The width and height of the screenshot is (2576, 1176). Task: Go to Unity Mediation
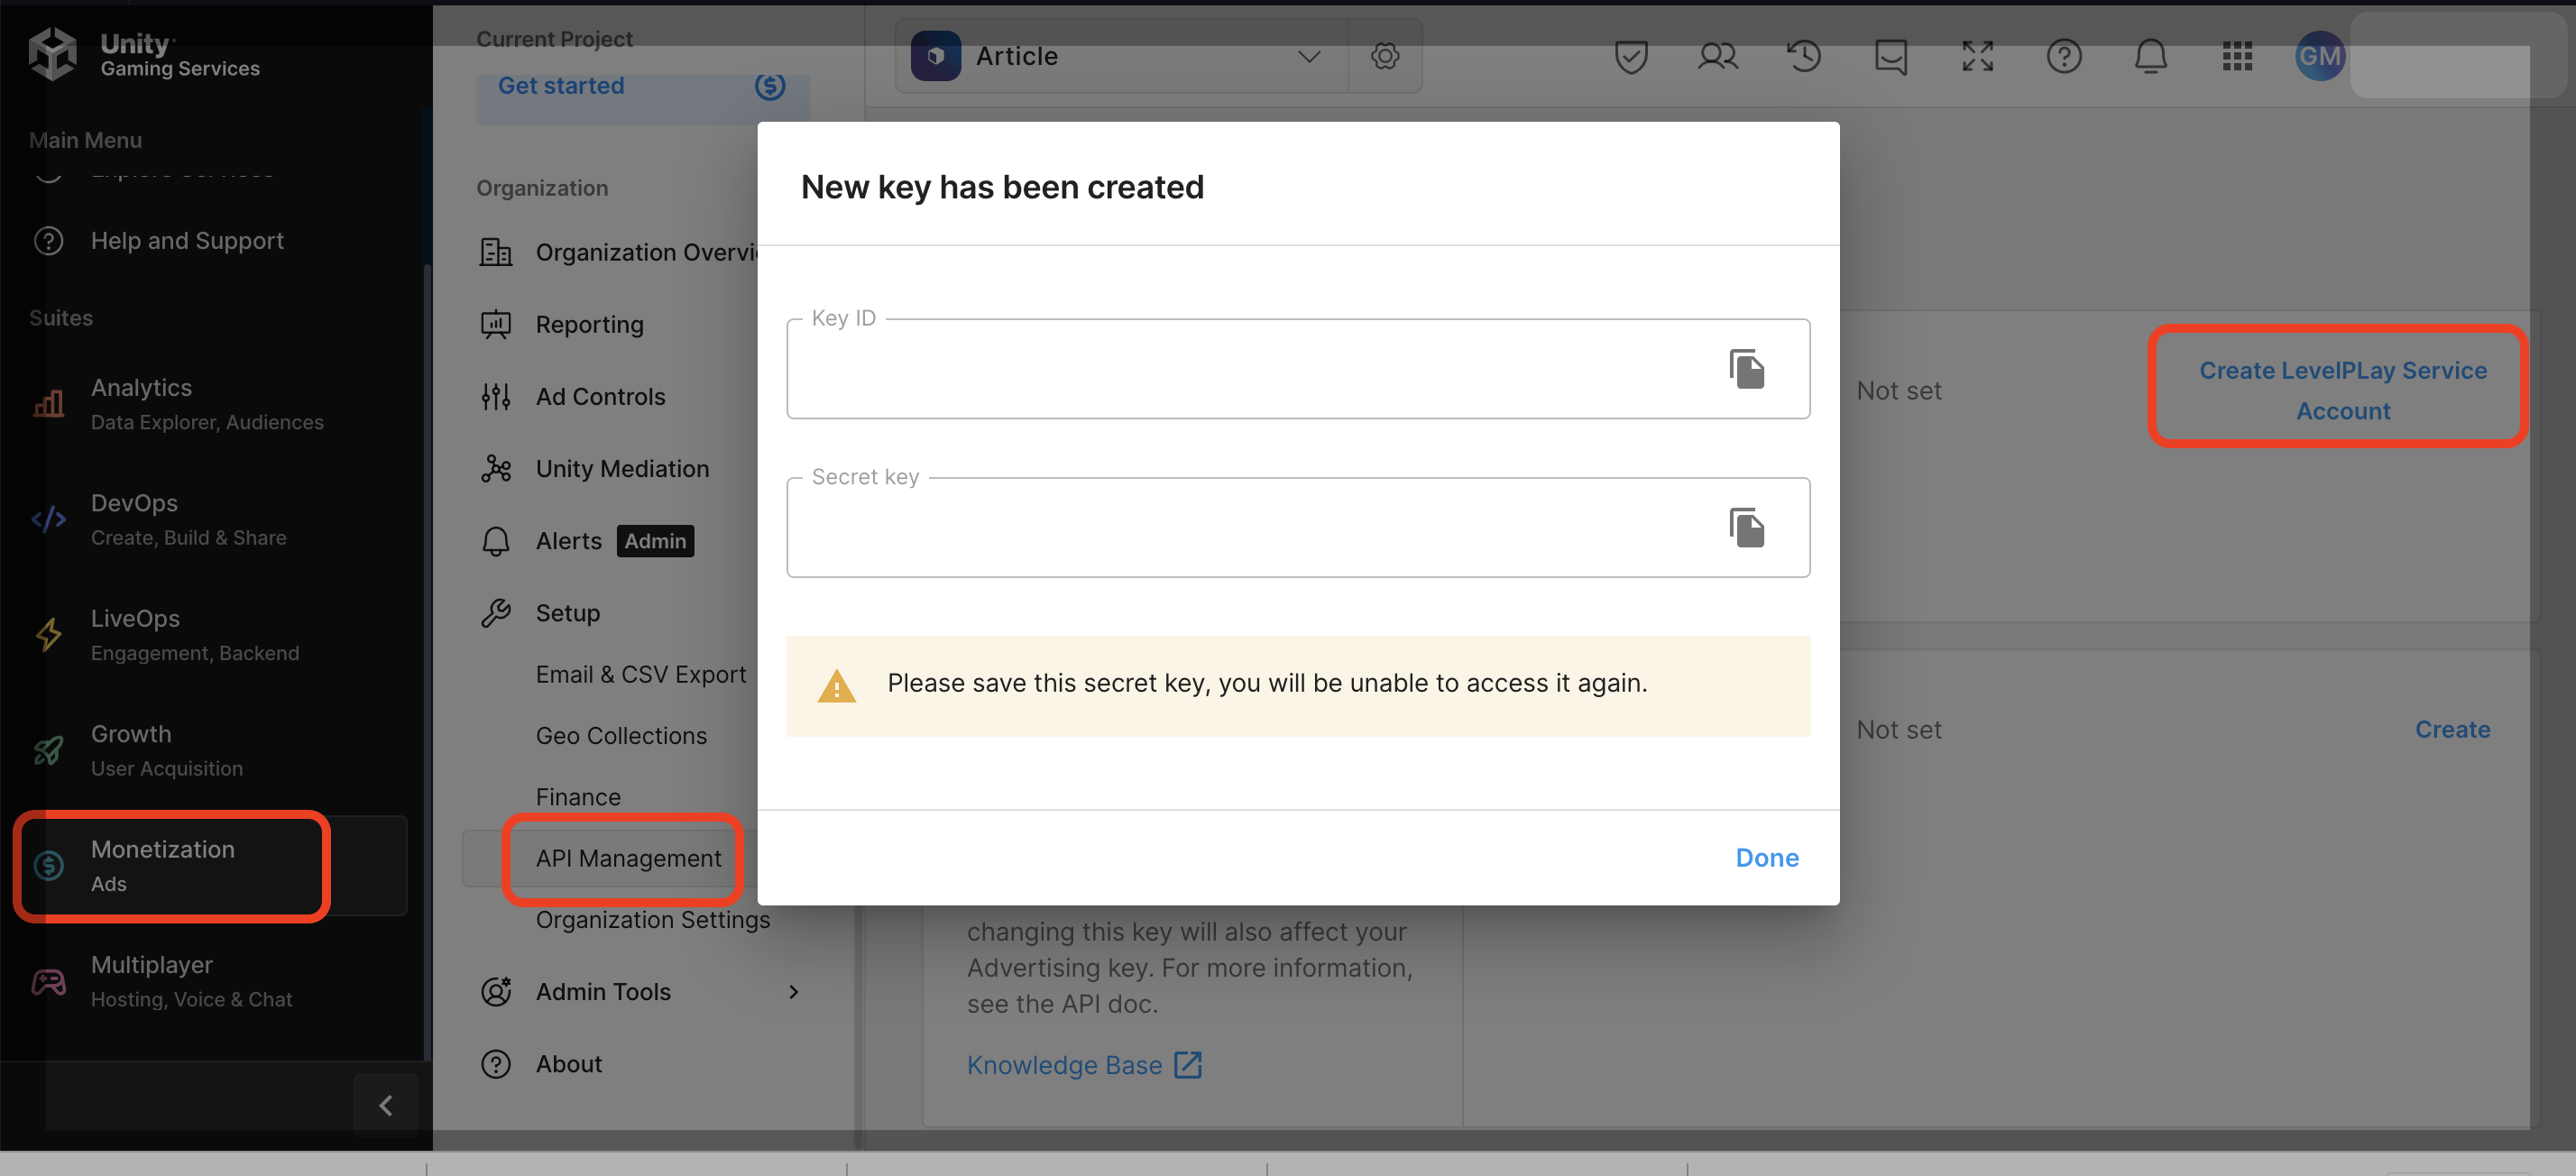click(622, 469)
